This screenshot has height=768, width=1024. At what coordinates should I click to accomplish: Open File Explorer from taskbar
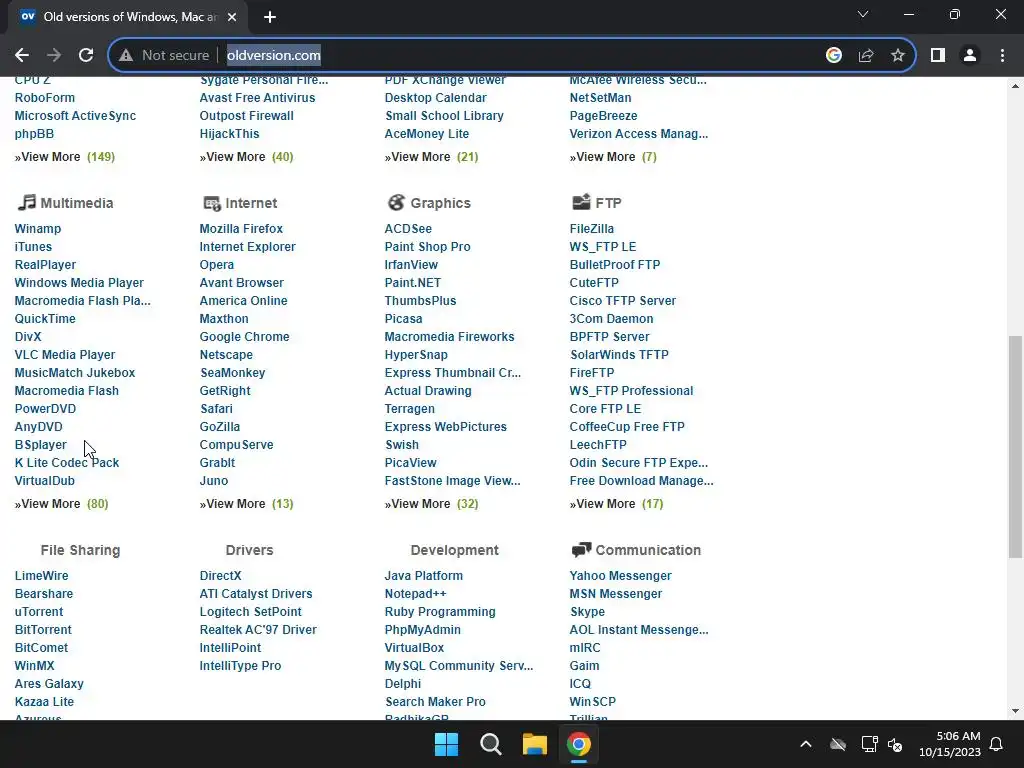tap(535, 744)
